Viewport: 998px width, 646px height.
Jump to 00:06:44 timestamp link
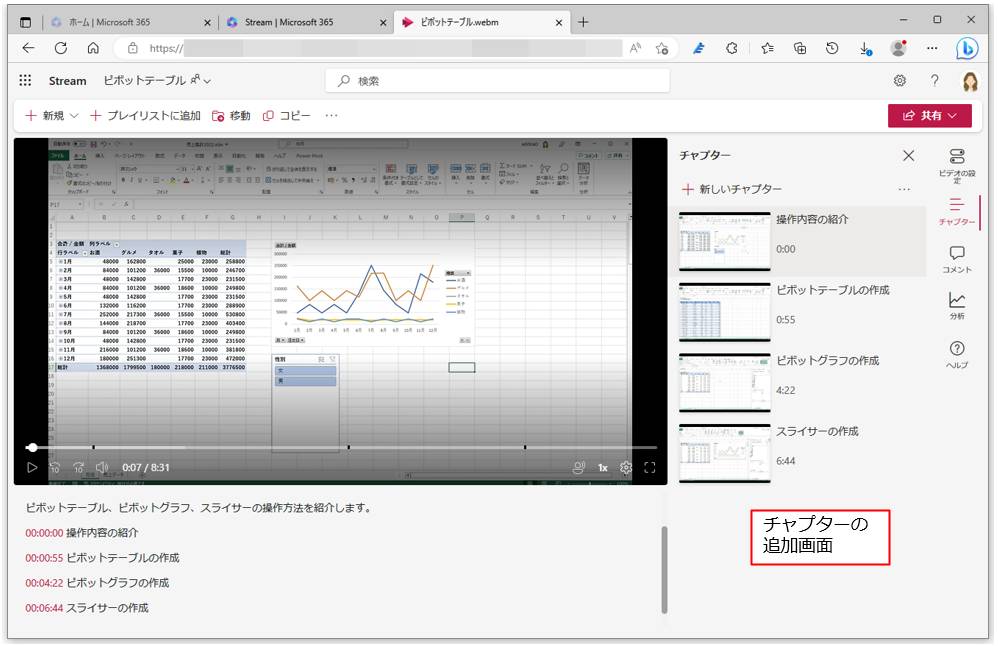pos(44,608)
